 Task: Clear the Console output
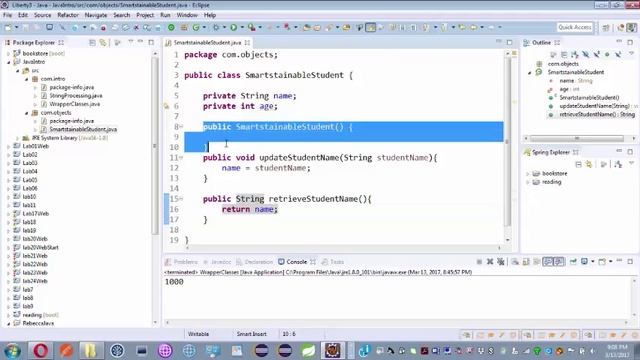[x=515, y=262]
